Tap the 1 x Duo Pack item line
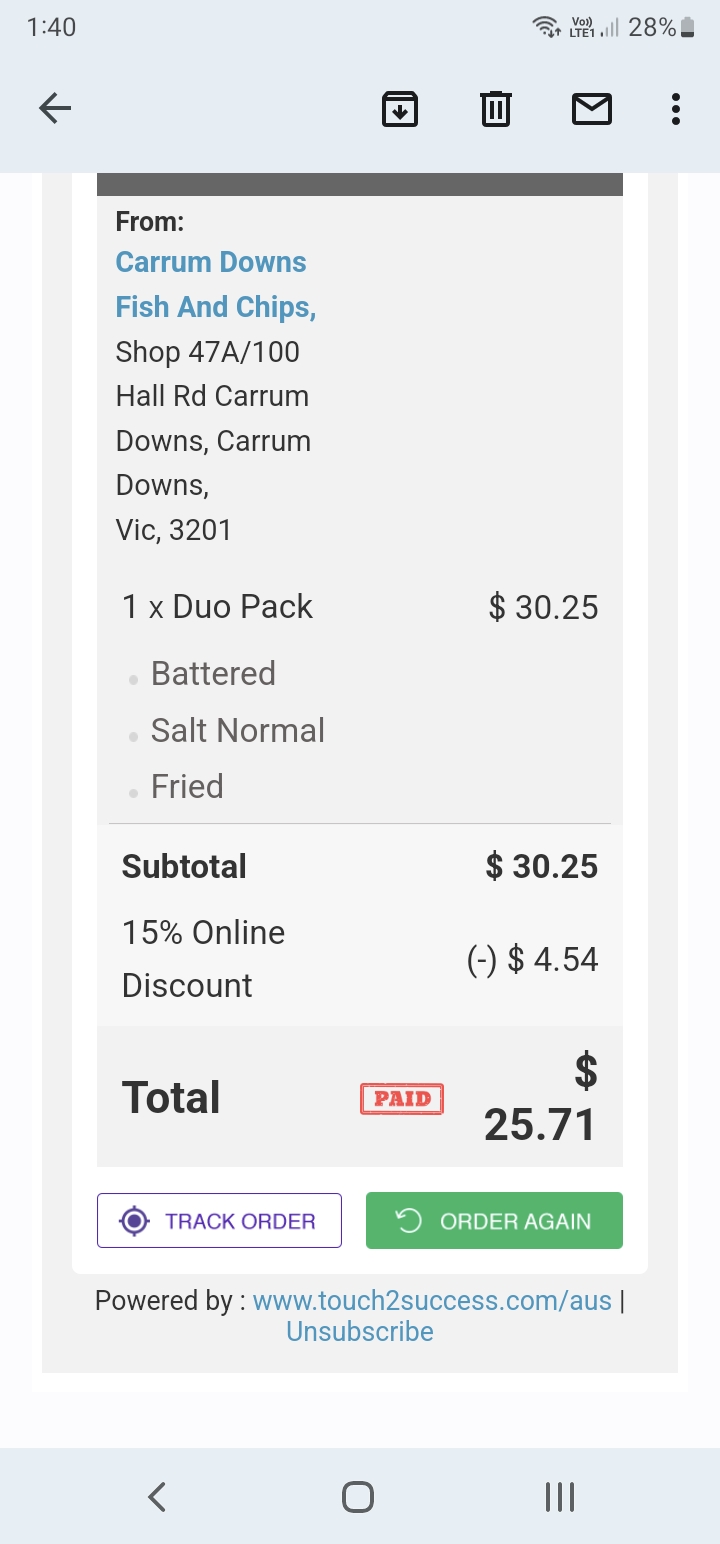The width and height of the screenshot is (720, 1544). click(x=218, y=607)
